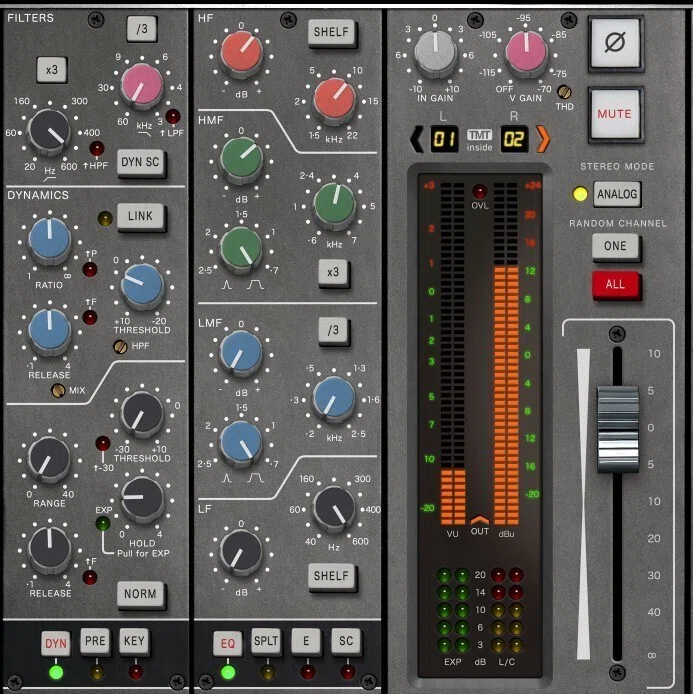Toggle the E-type EQ button

306,641
